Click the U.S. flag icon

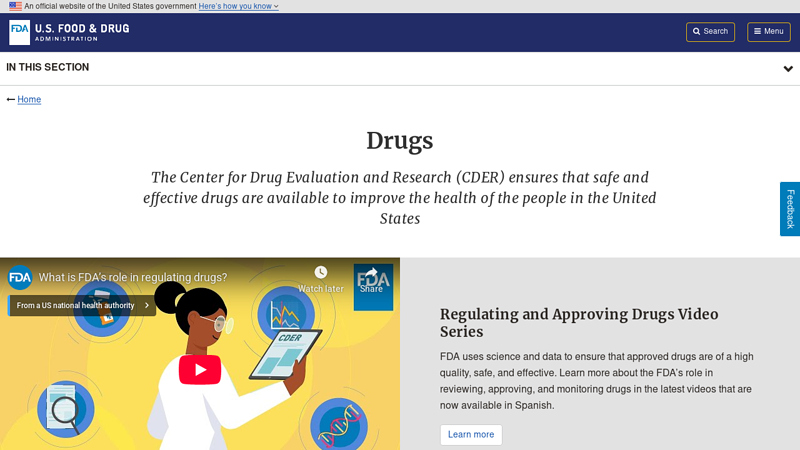click(15, 6)
